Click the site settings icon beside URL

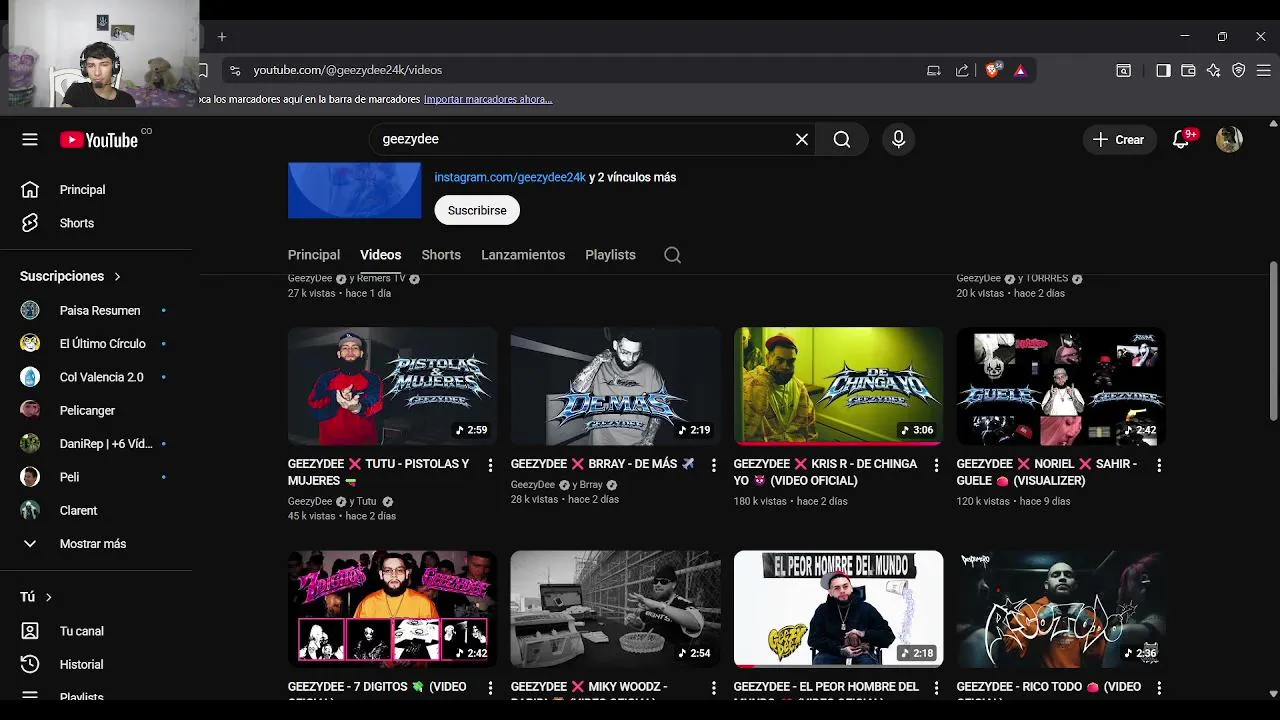click(x=235, y=70)
